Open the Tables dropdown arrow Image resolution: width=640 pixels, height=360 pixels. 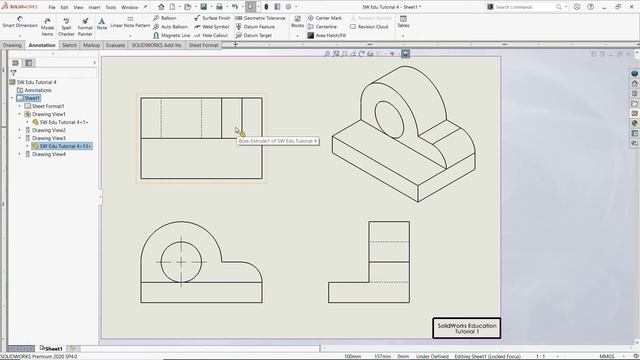click(403, 36)
